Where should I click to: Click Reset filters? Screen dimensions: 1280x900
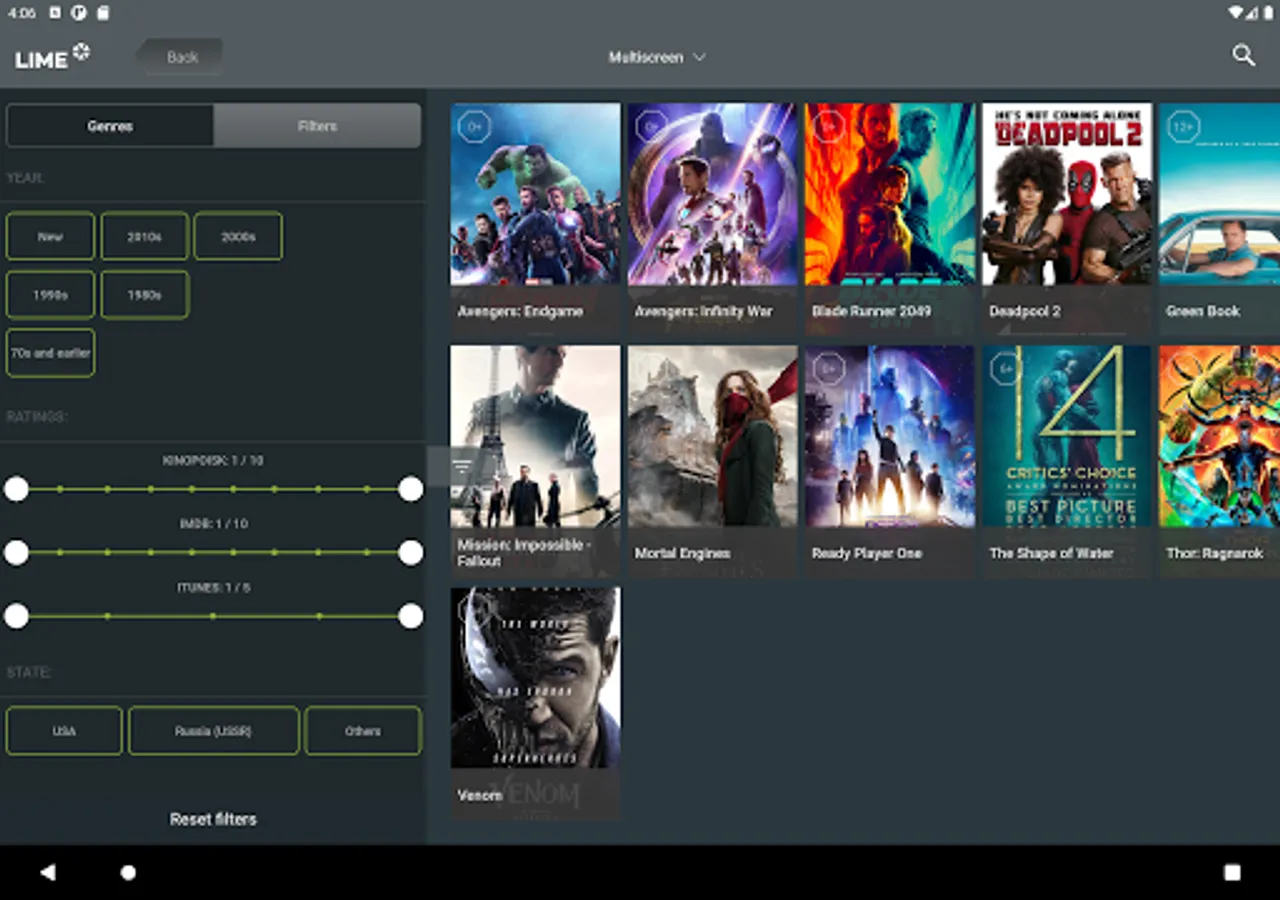[x=213, y=819]
